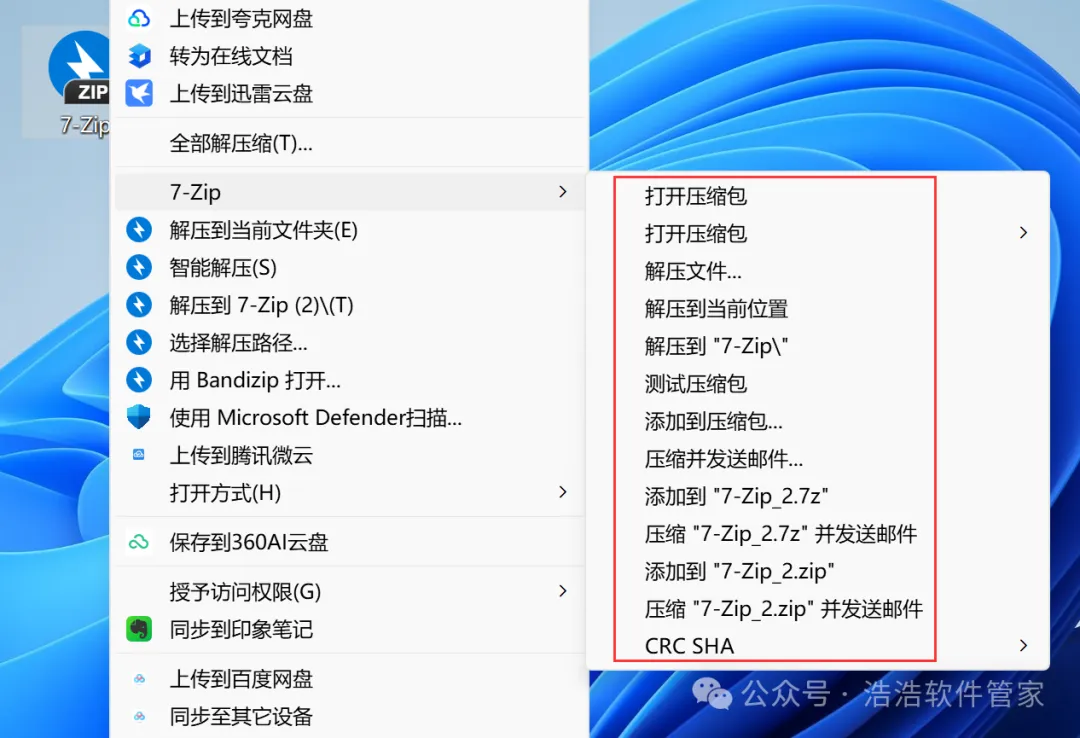Select 添加到 "7-Zip_2.zip" entry
The image size is (1080, 738).
(818, 571)
